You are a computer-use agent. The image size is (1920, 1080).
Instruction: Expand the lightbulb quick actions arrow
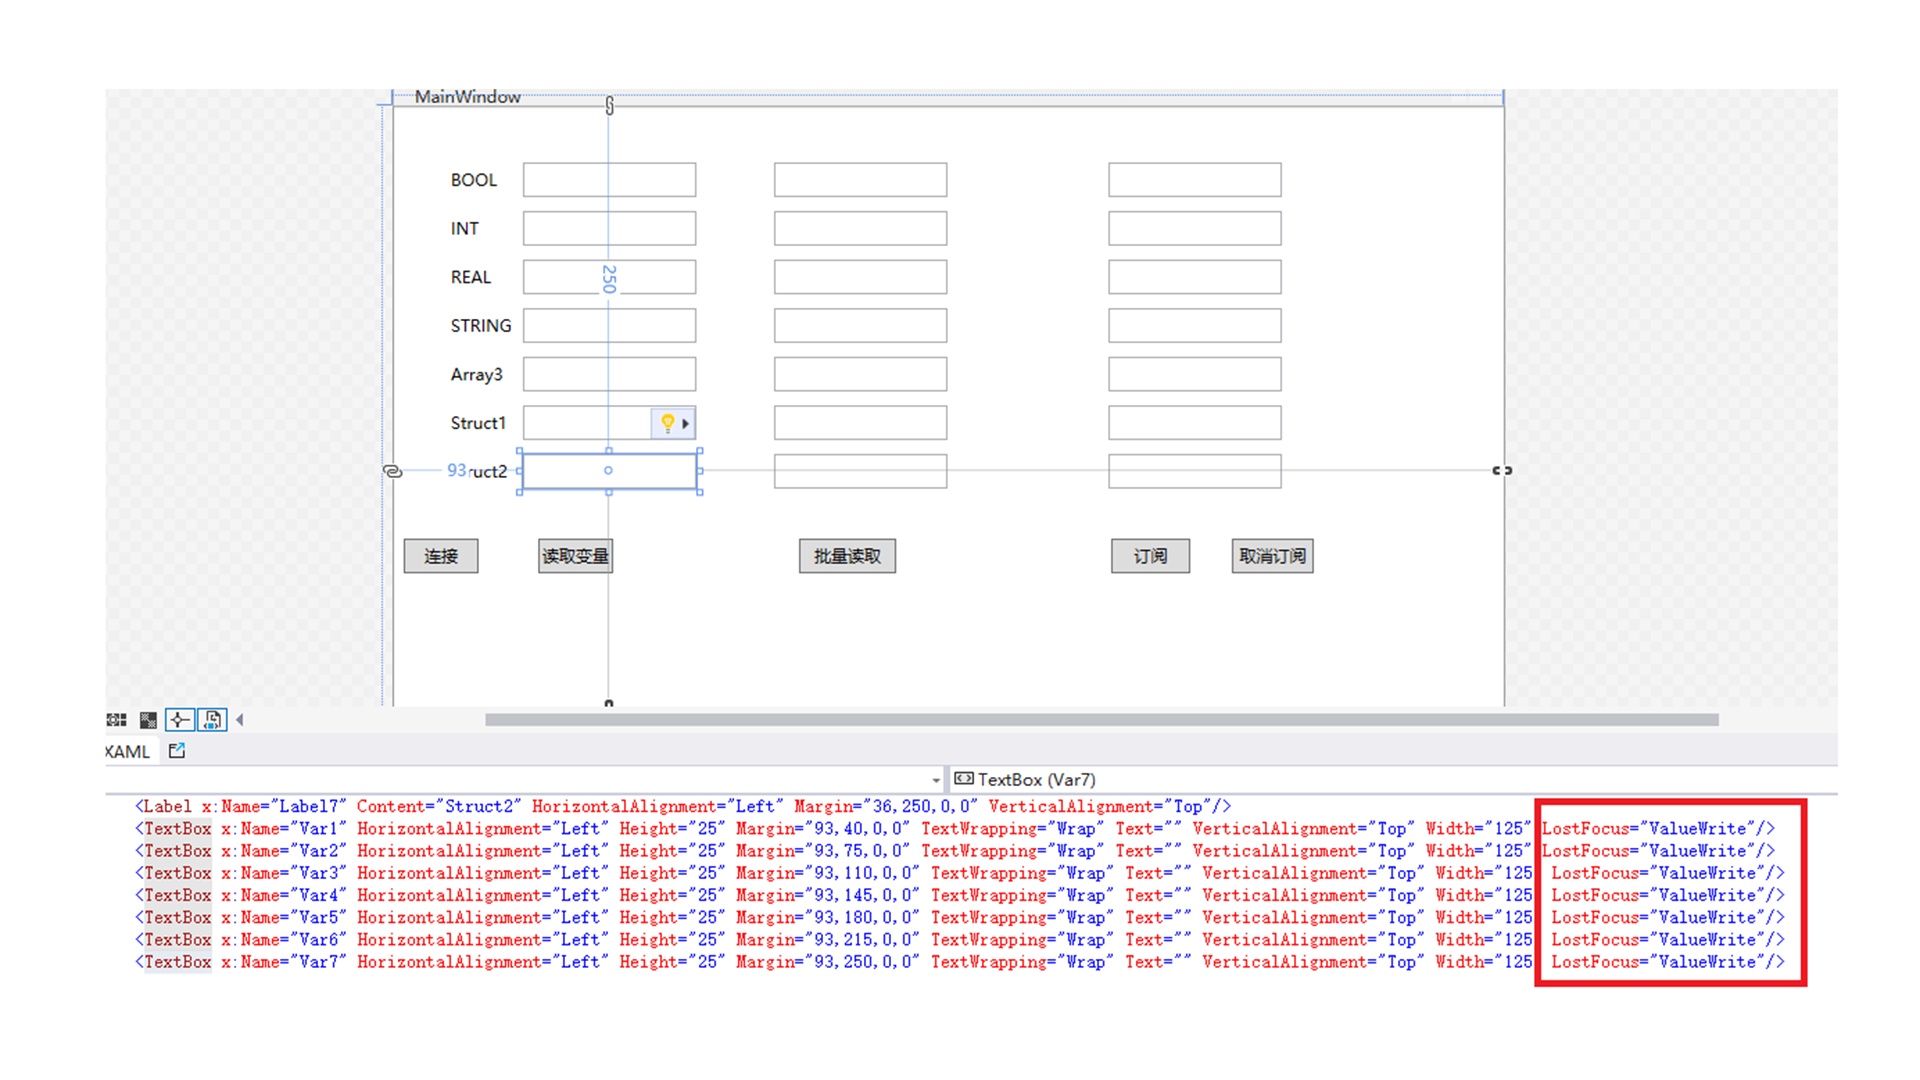[686, 423]
